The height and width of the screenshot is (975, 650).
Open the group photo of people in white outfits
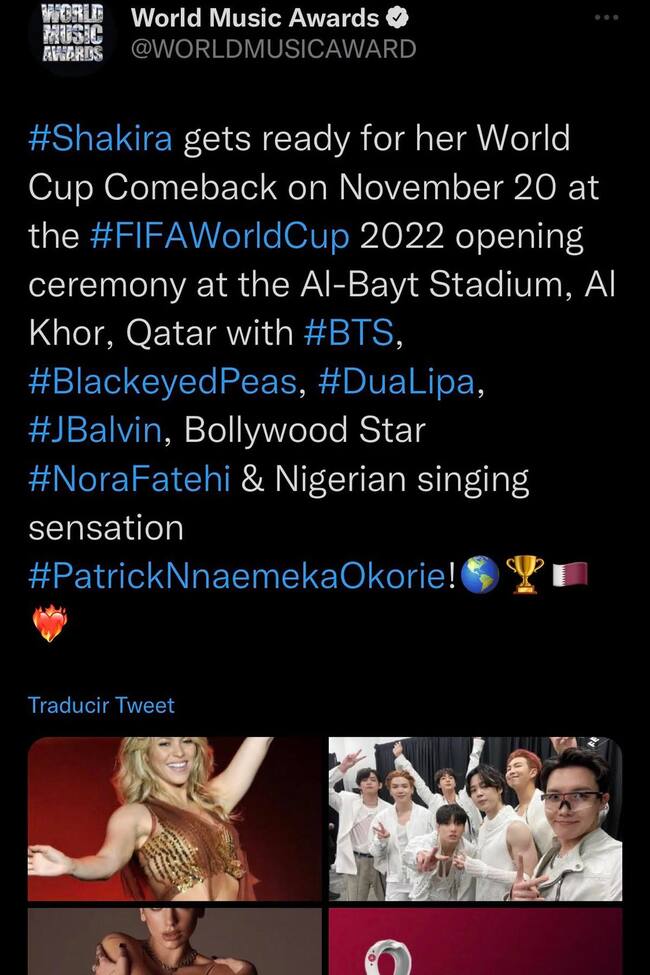point(475,817)
